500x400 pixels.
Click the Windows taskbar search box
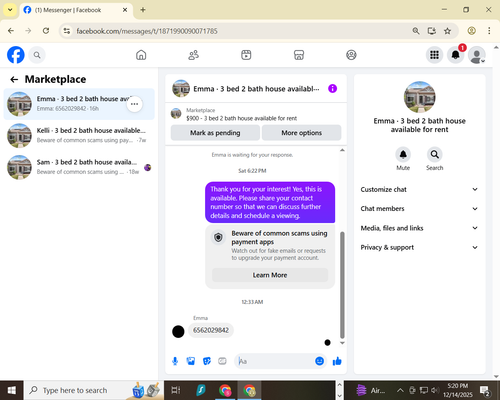coord(93,390)
